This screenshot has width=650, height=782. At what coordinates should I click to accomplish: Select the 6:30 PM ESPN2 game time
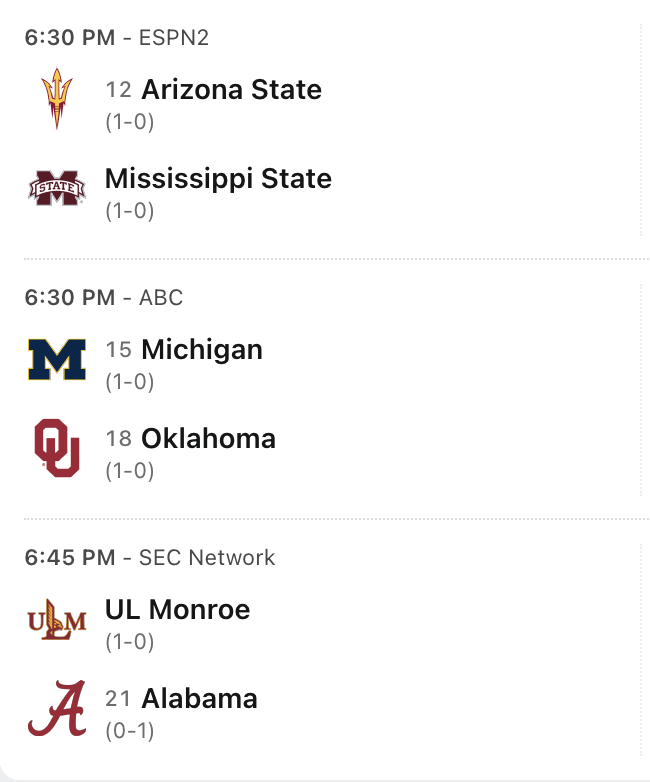[70, 38]
